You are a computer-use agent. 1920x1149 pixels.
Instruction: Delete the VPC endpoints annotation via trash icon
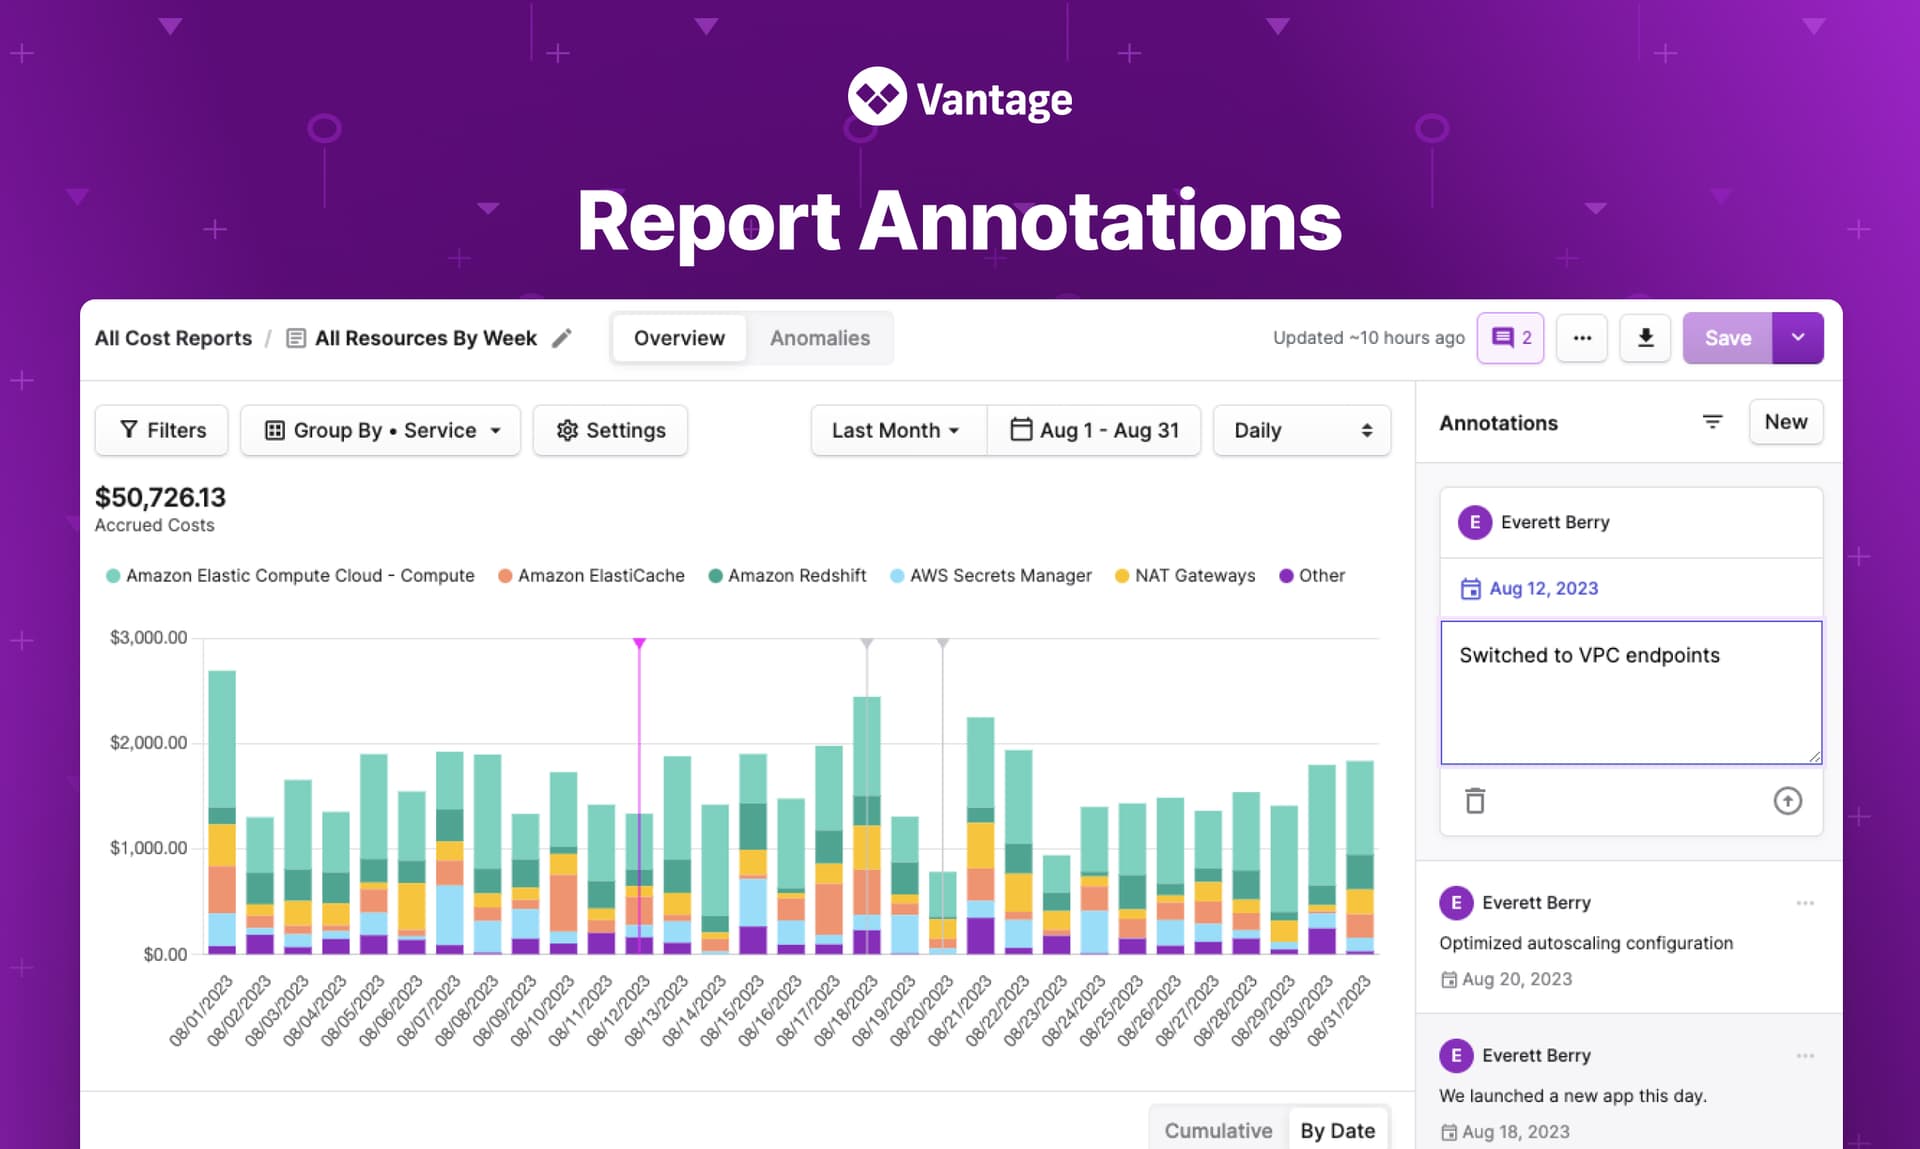1475,801
